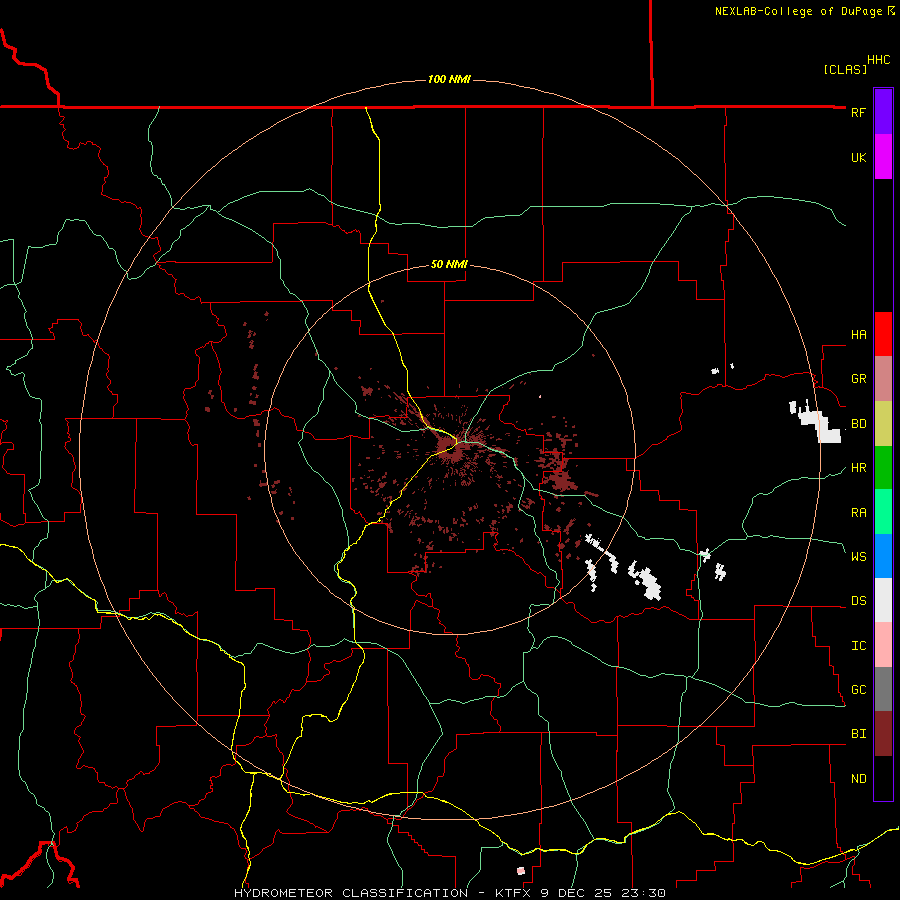
Task: Click the BI brown legend swatch
Action: tap(883, 734)
